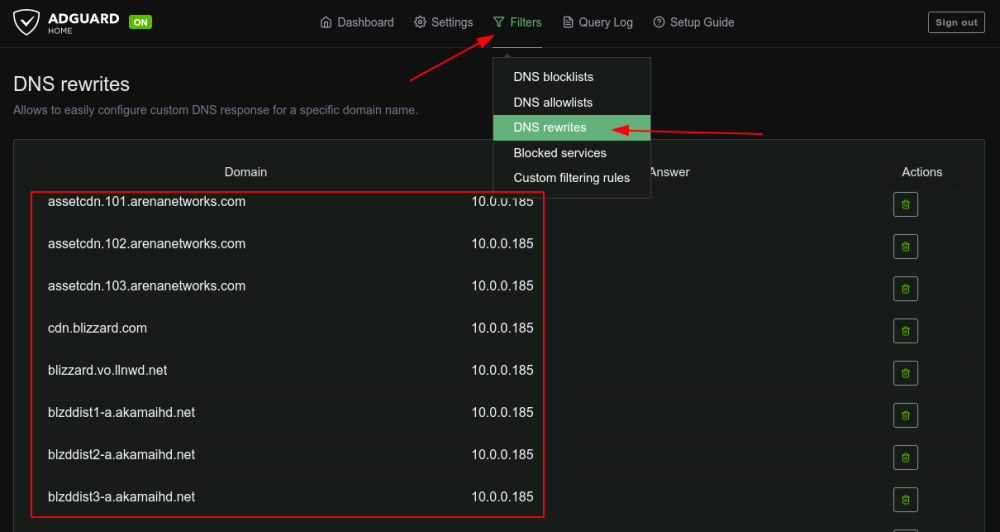Select domain cdn.blizzard.com

click(98, 328)
